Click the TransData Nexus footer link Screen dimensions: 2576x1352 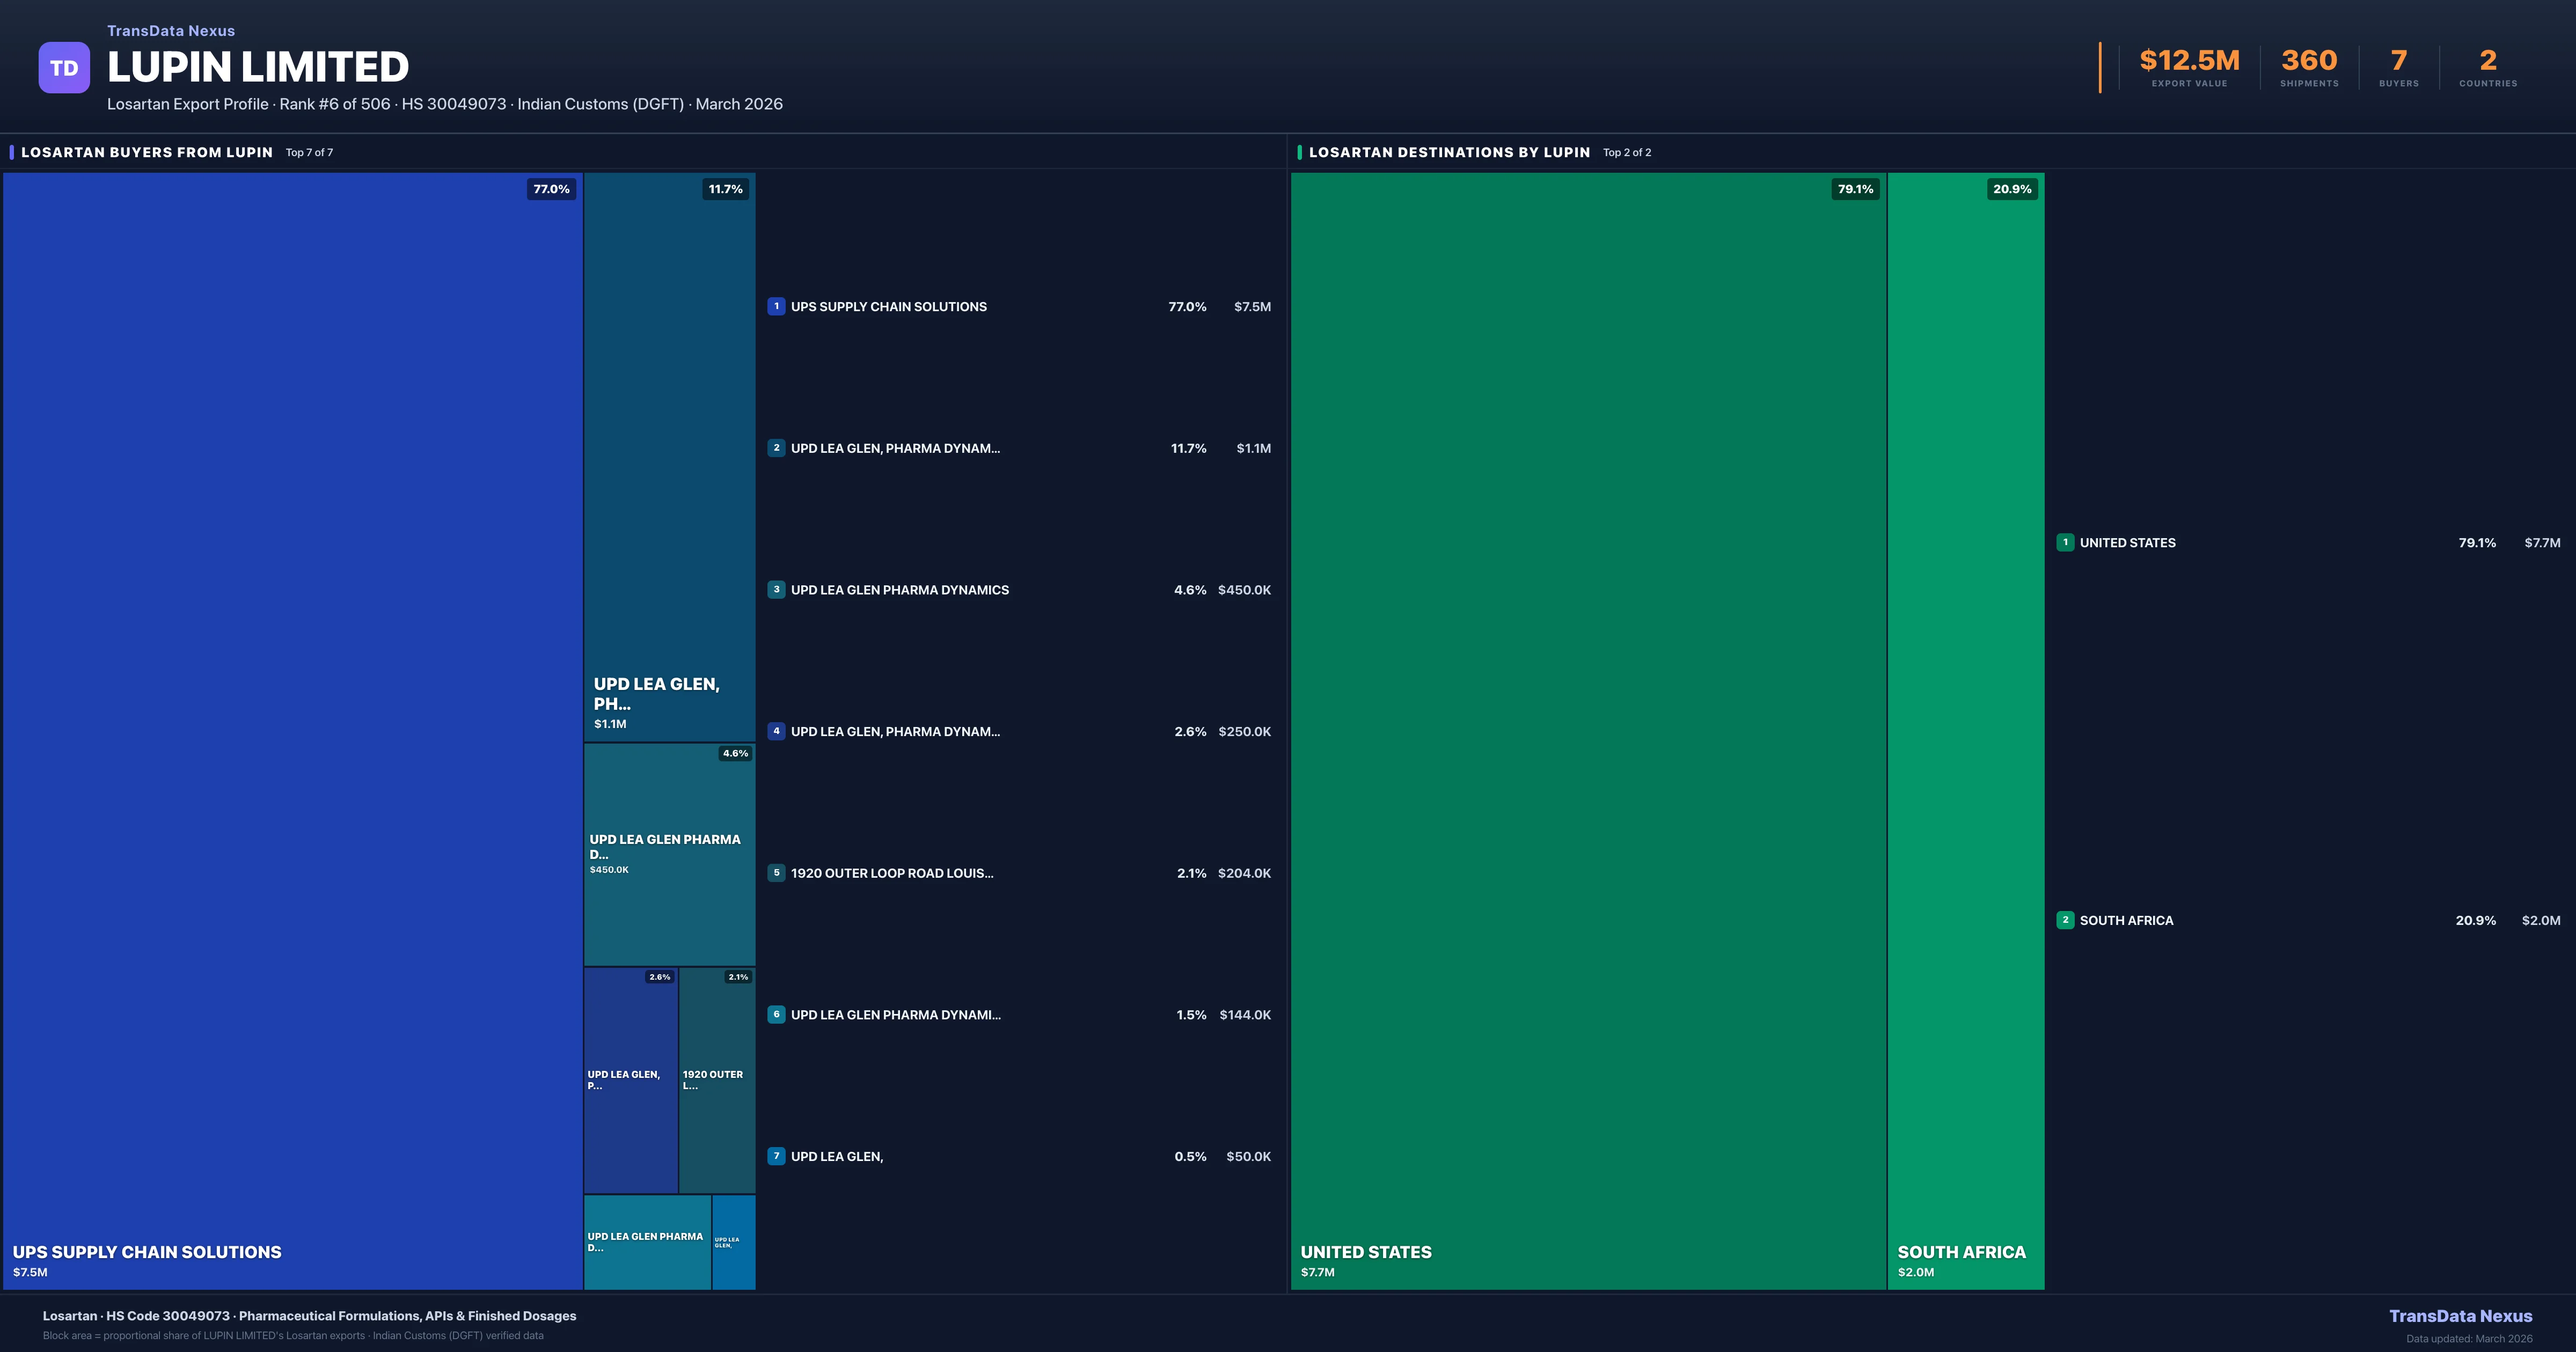2460,1316
